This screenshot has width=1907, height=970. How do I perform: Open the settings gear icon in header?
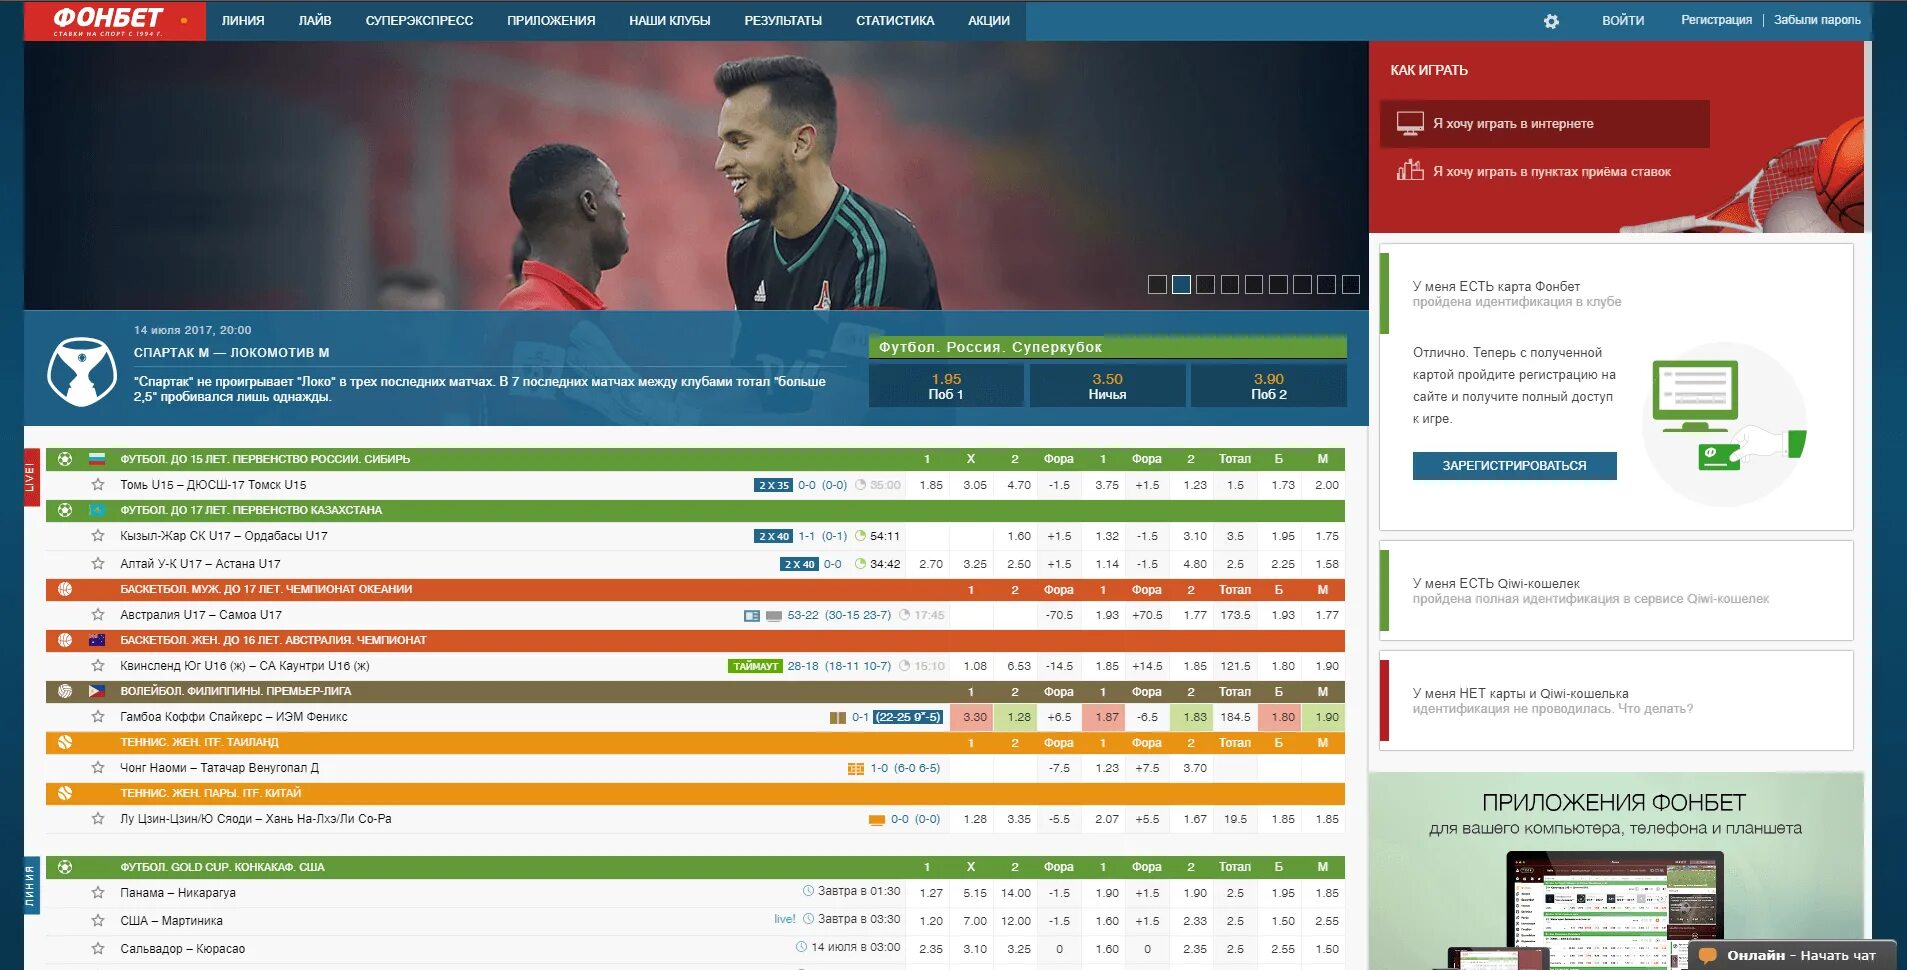[1551, 21]
